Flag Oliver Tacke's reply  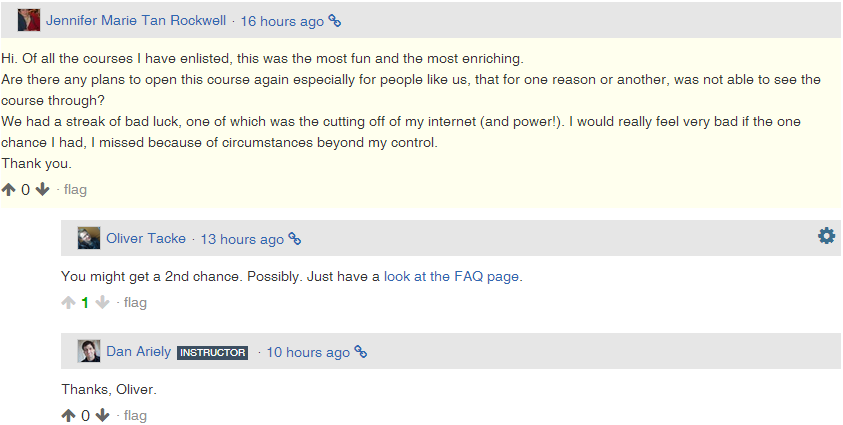coord(135,302)
